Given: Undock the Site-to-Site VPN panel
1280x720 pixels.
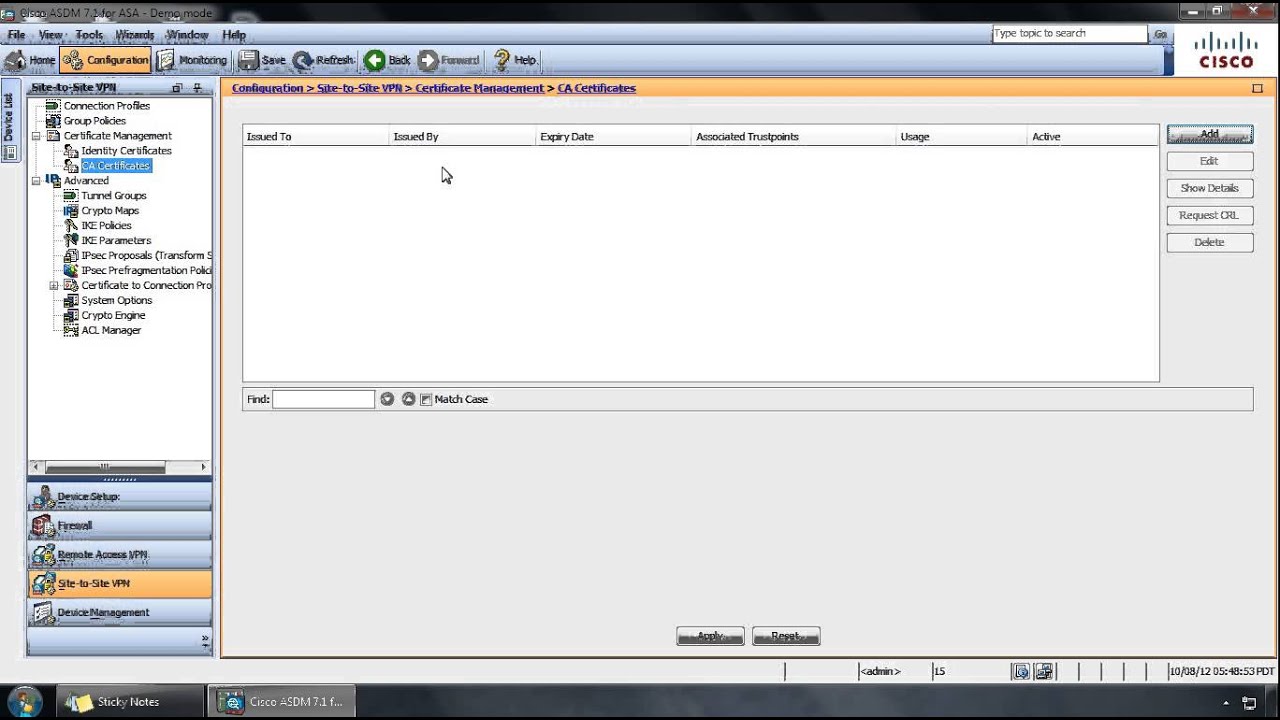Looking at the screenshot, I should (177, 88).
